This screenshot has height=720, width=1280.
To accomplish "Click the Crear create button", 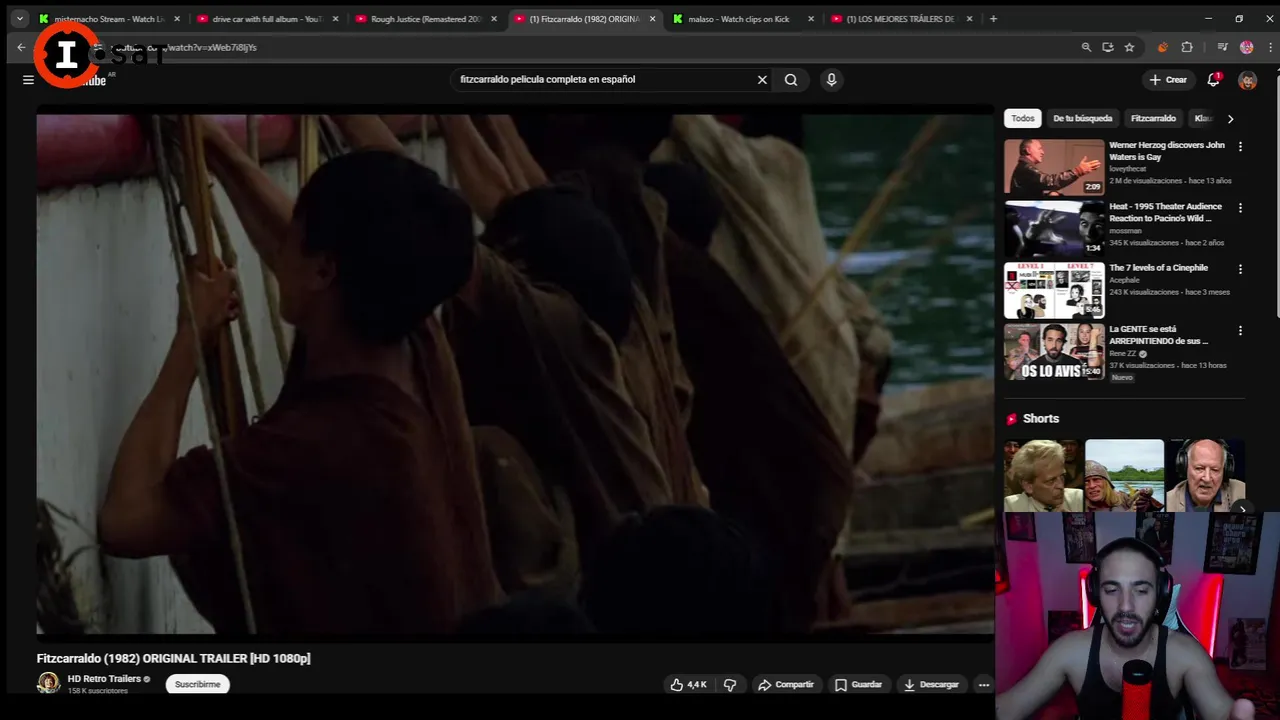I will tap(1168, 80).
